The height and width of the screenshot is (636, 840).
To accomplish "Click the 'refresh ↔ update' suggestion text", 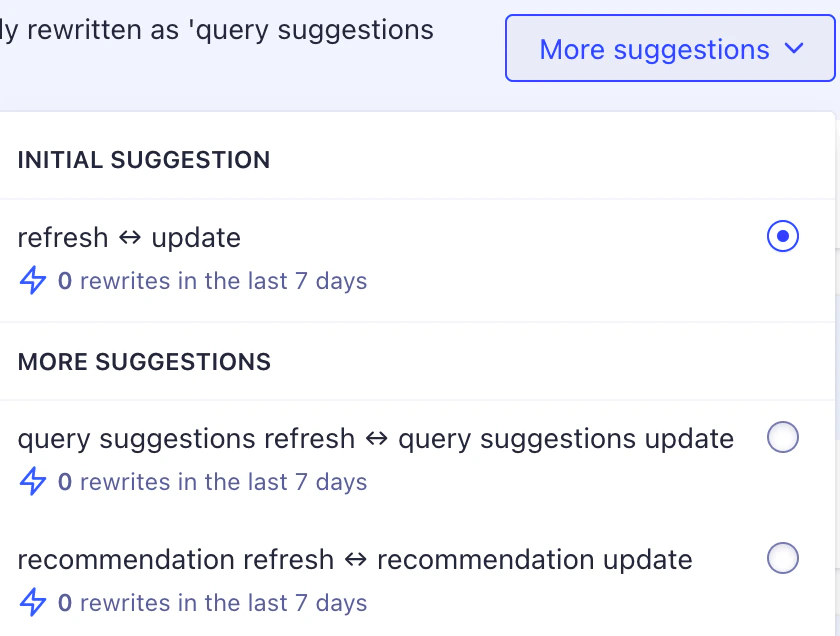I will (129, 237).
